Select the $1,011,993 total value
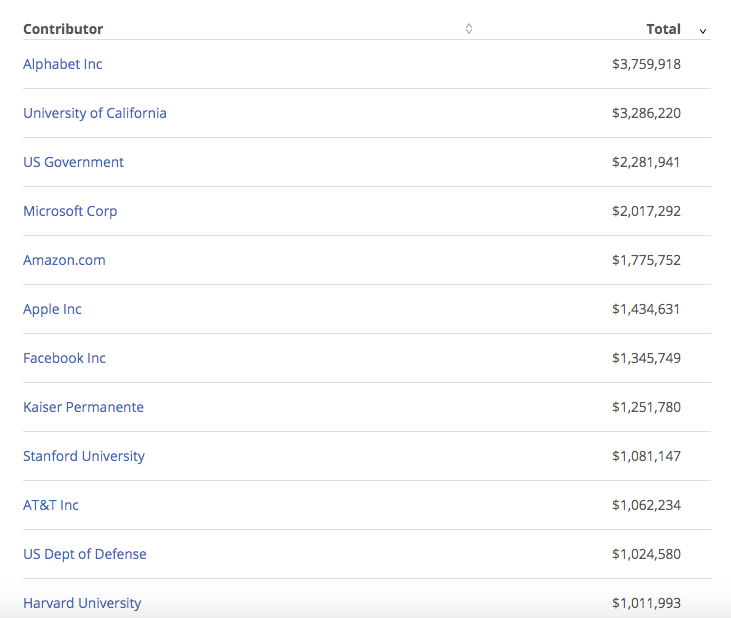The width and height of the screenshot is (731, 618). (x=646, y=603)
